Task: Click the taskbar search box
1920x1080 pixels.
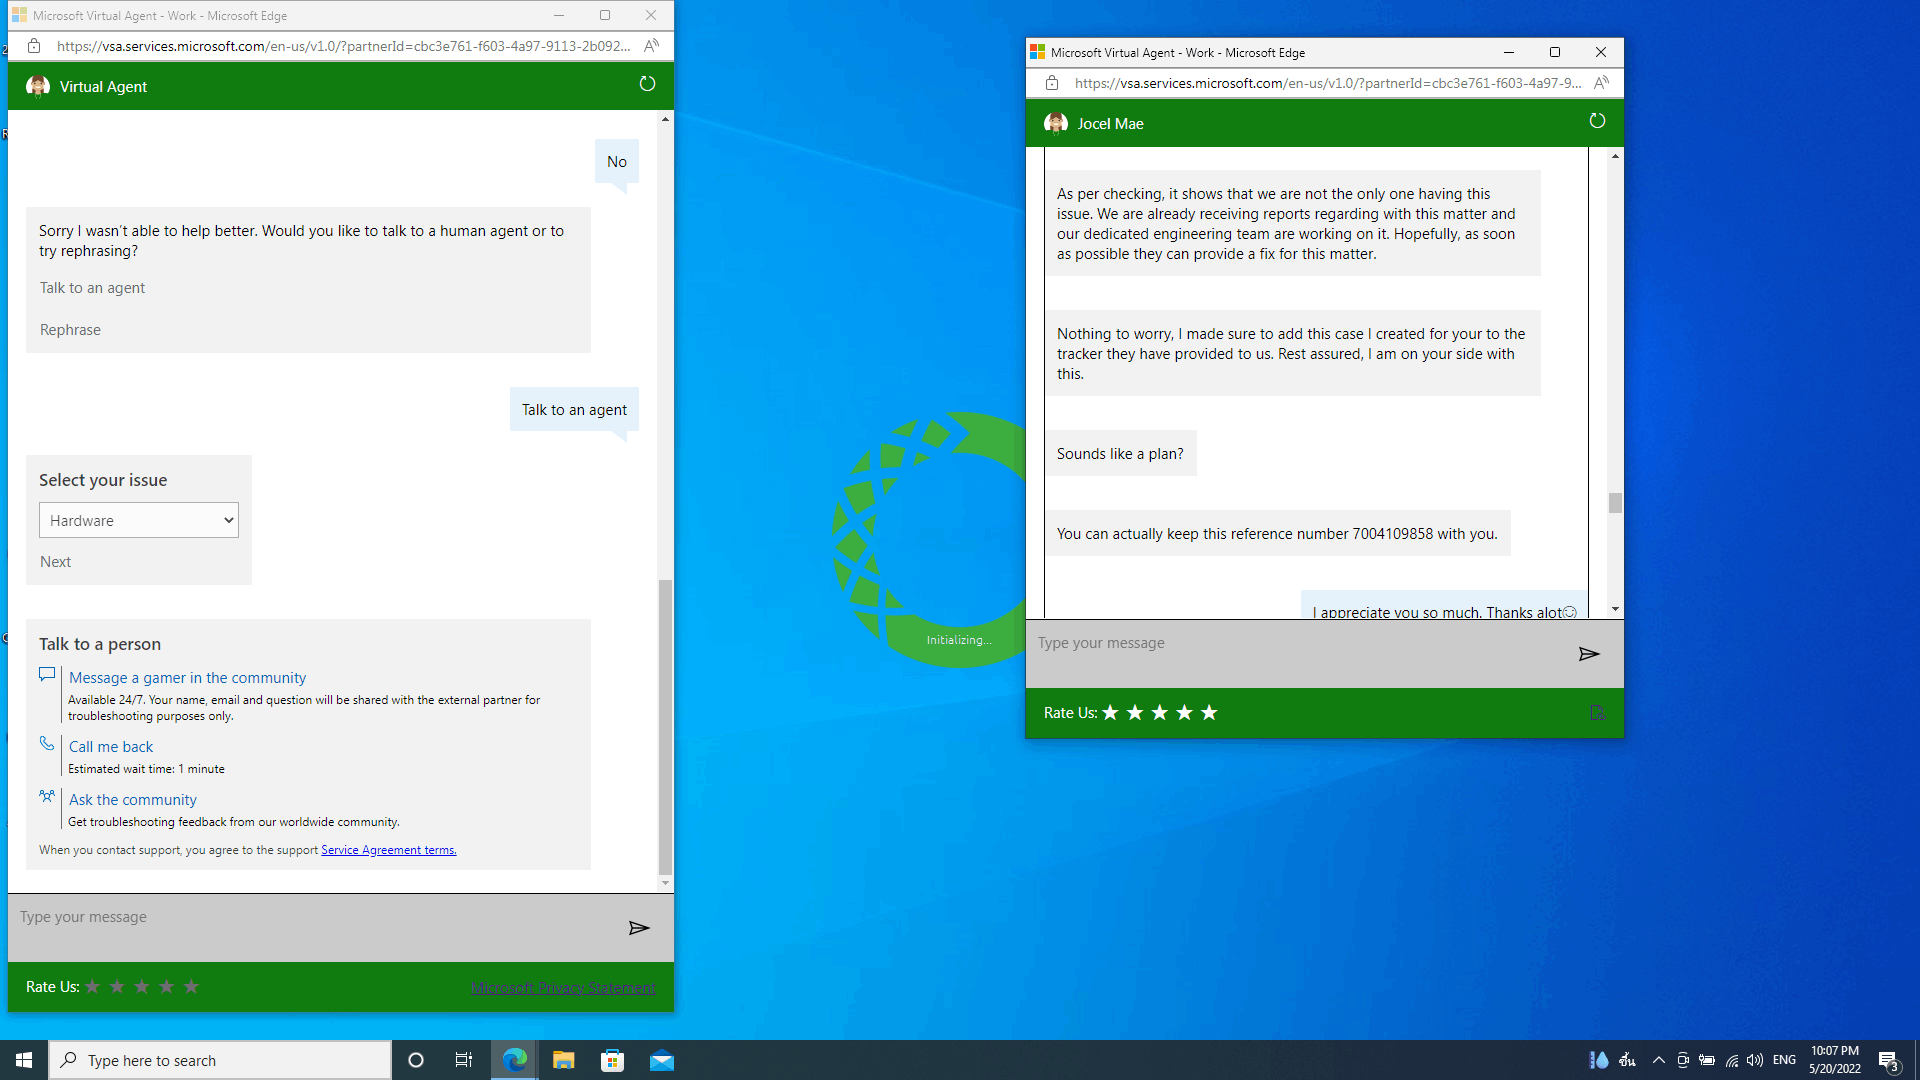Action: click(220, 1060)
